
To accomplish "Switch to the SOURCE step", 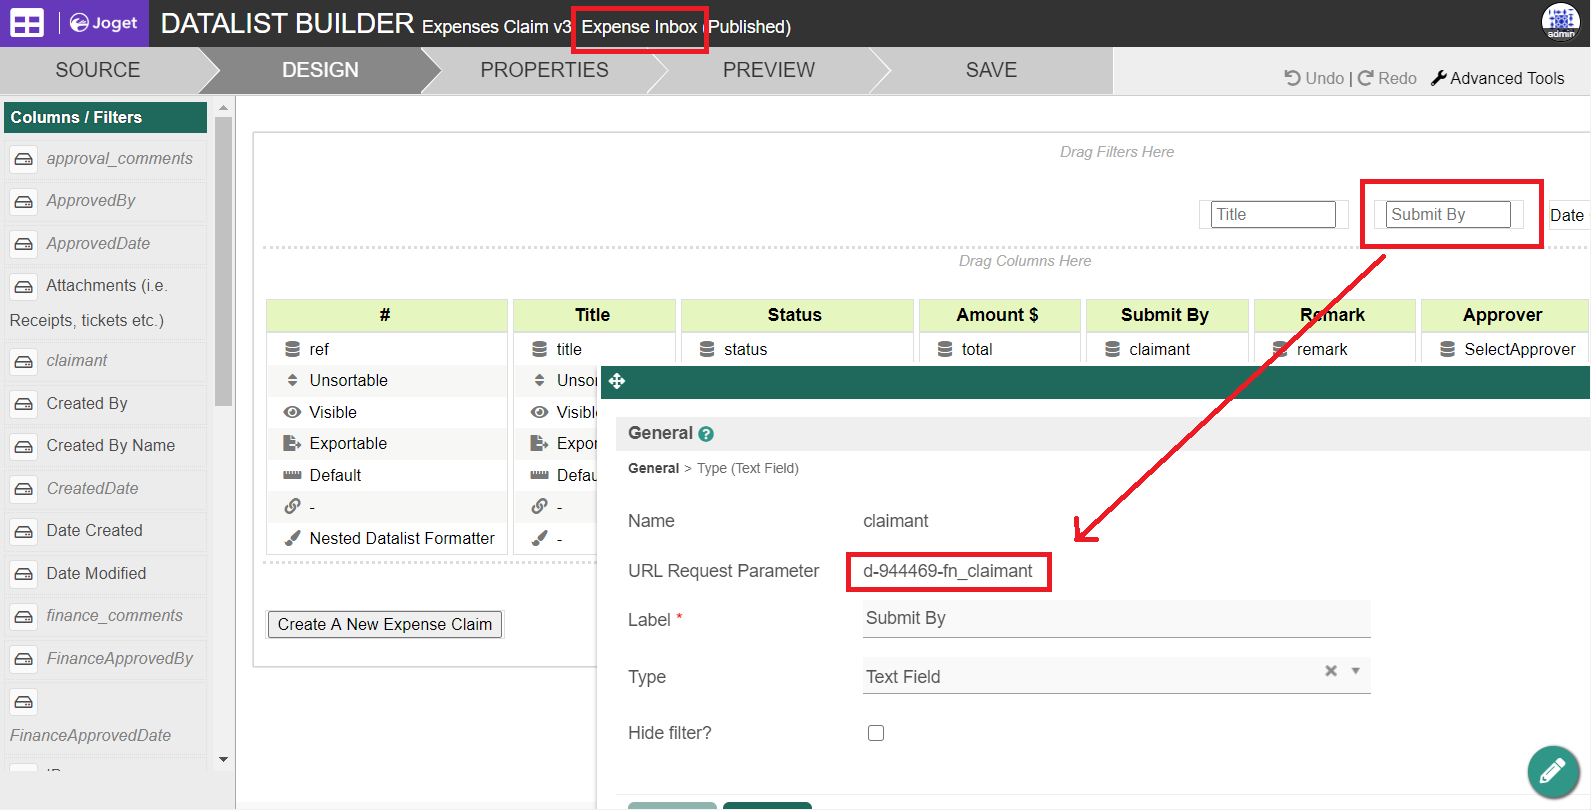I will (x=98, y=70).
